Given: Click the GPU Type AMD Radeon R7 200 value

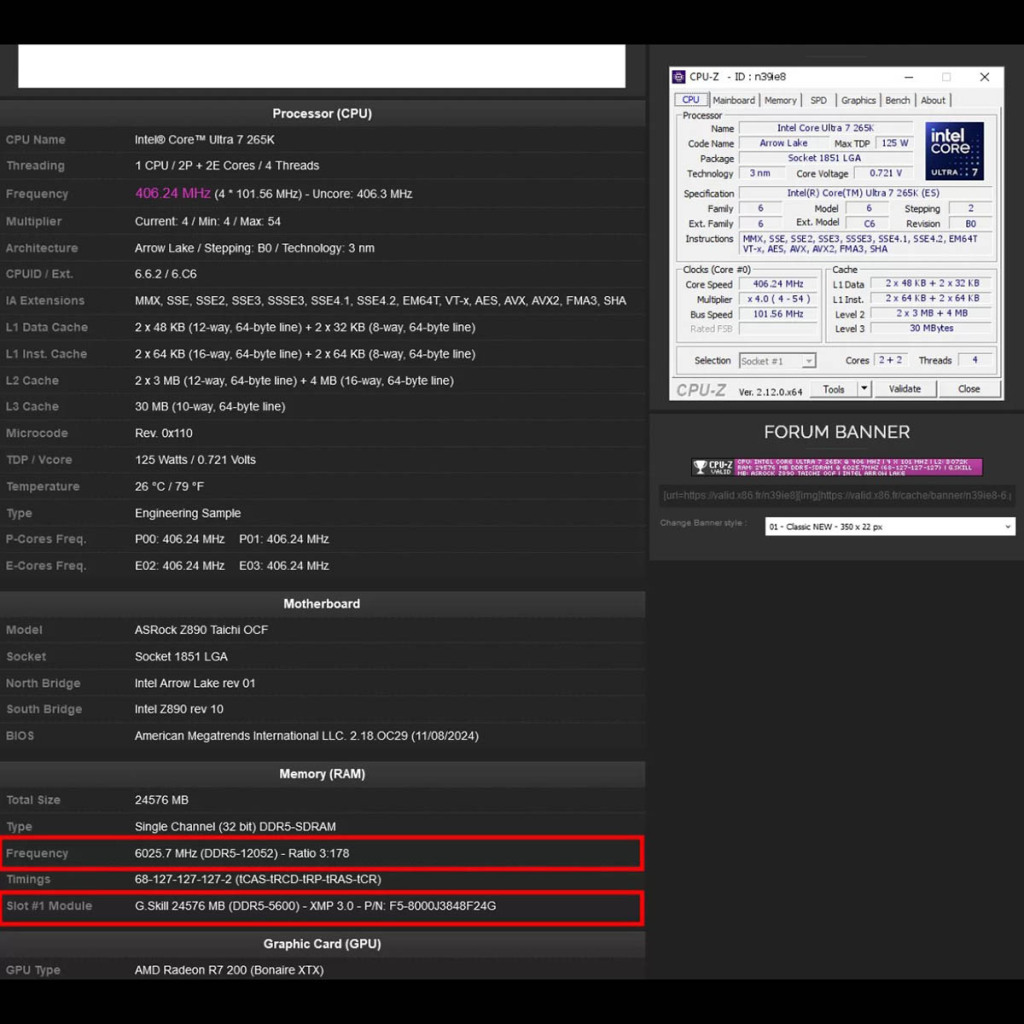Looking at the screenshot, I should point(229,970).
